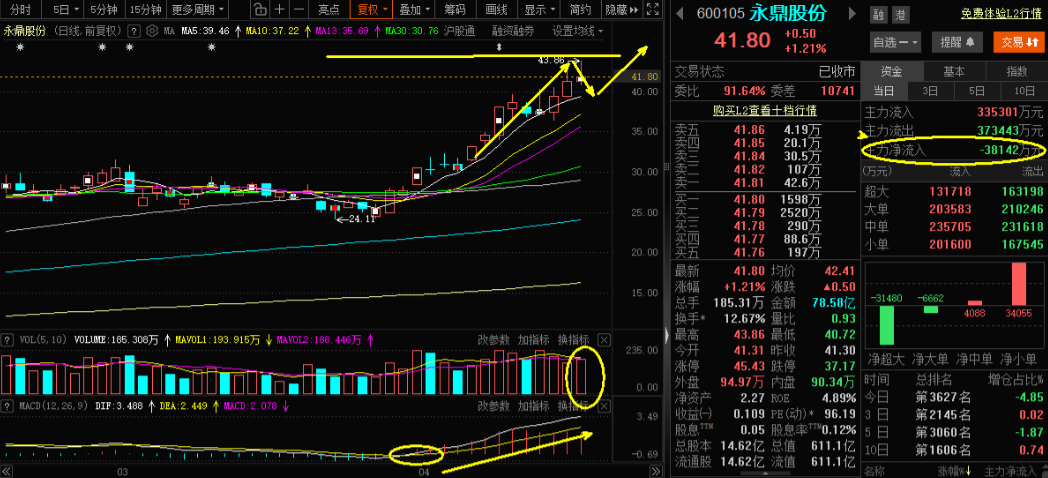Click 隐藏 to hide side panel
The height and width of the screenshot is (478, 1048).
(x=622, y=9)
